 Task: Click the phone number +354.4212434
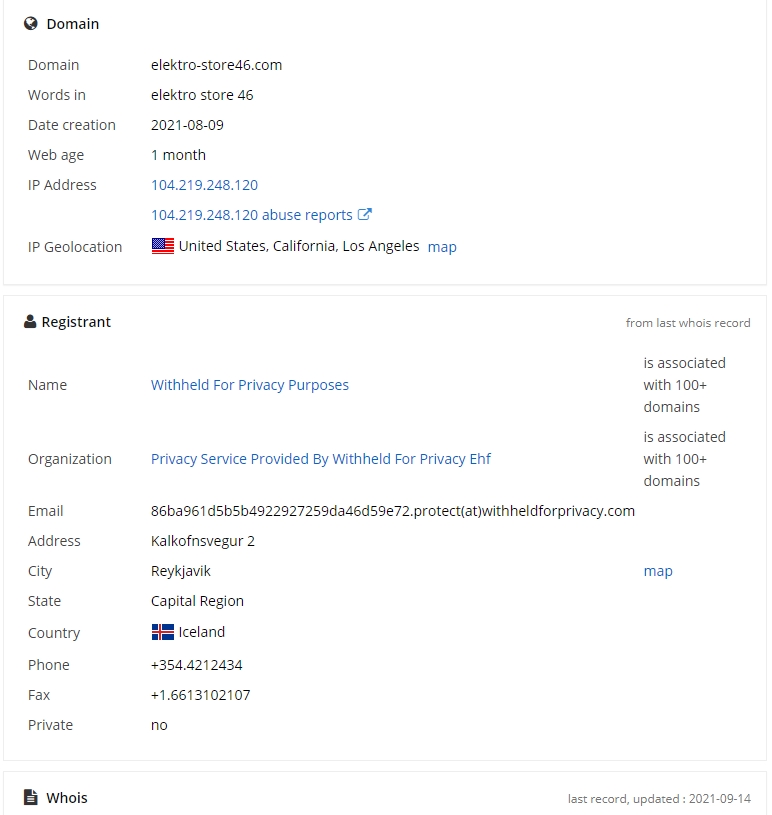point(197,665)
